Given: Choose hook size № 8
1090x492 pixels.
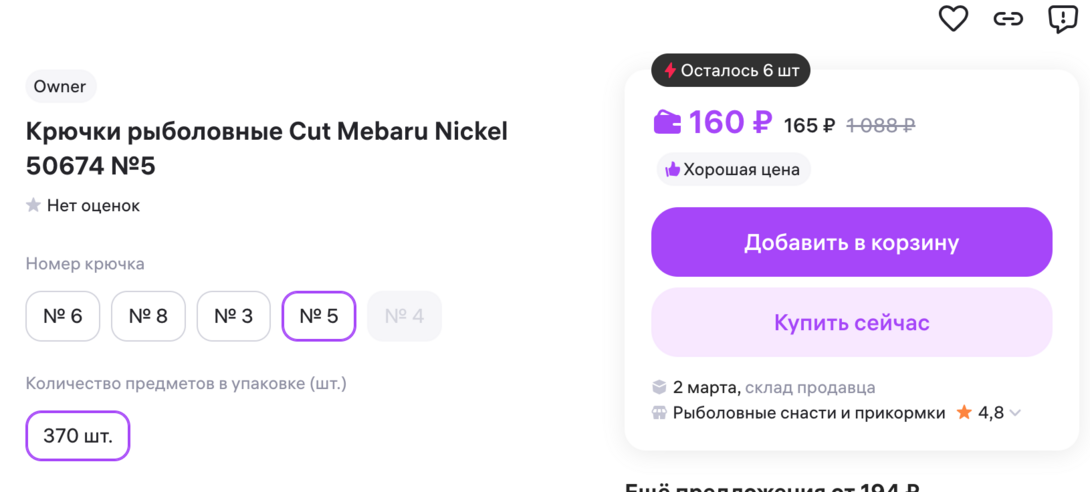Looking at the screenshot, I should pyautogui.click(x=148, y=316).
